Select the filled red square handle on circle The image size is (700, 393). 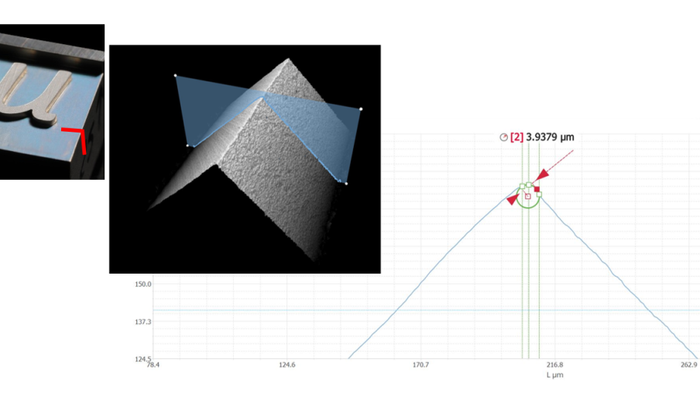[537, 189]
